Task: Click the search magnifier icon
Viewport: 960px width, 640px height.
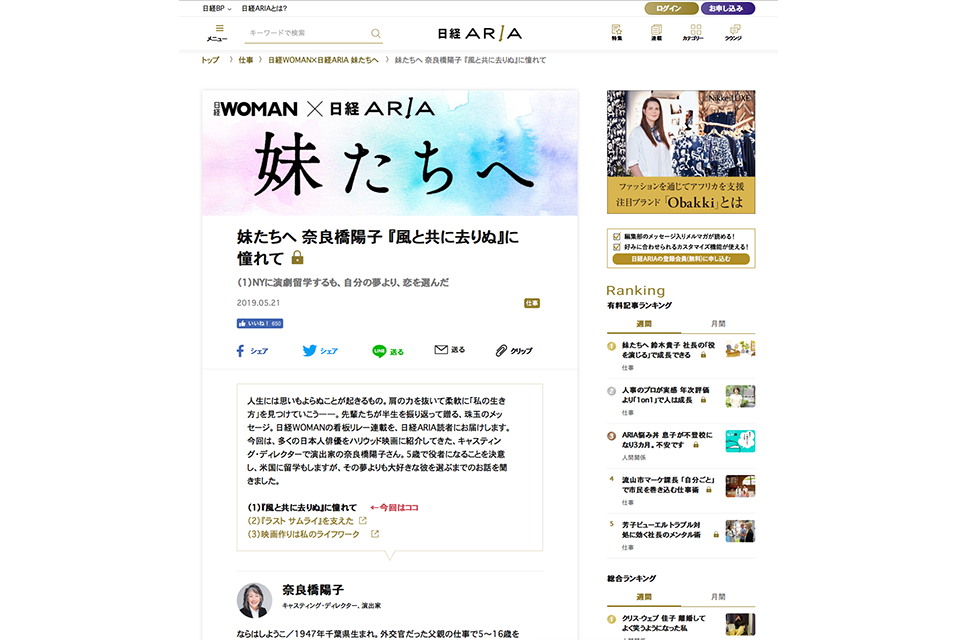Action: [x=375, y=33]
